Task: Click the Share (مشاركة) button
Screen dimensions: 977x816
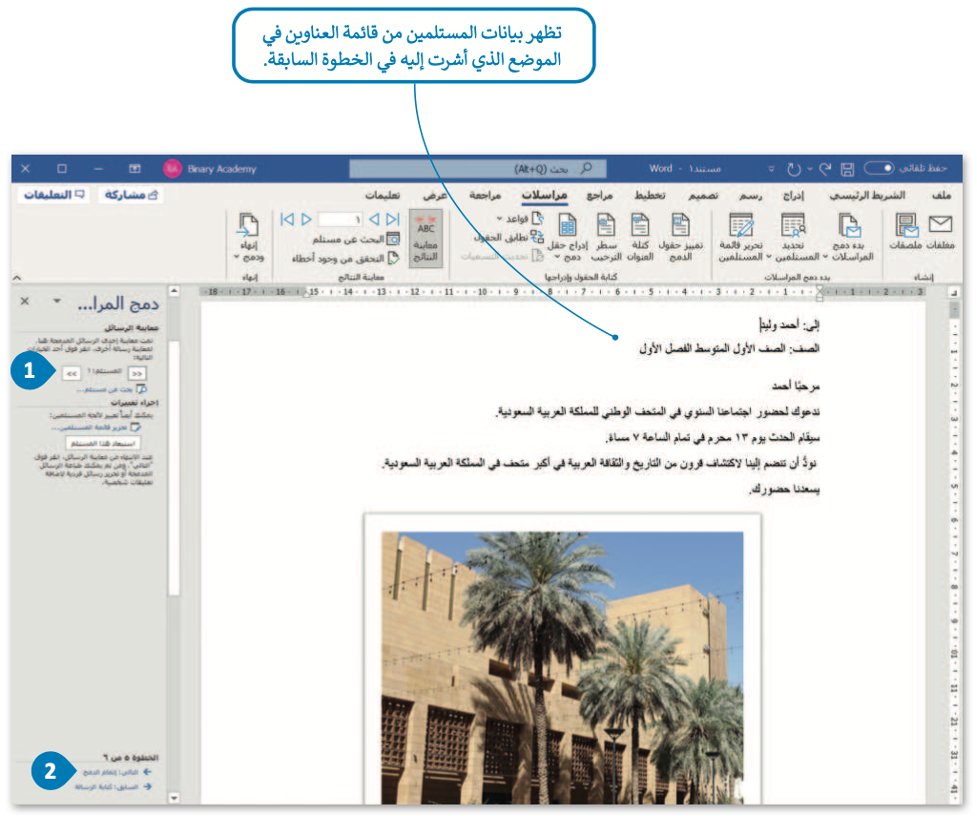Action: pos(131,195)
